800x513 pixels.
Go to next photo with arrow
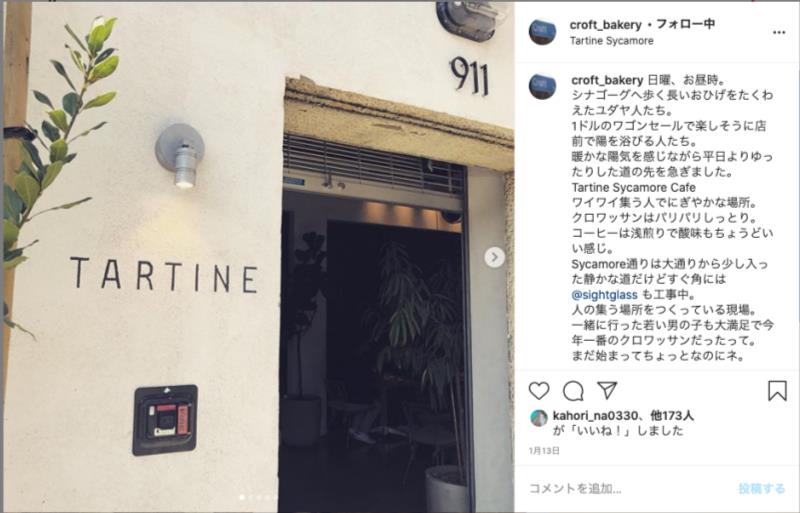coord(494,257)
